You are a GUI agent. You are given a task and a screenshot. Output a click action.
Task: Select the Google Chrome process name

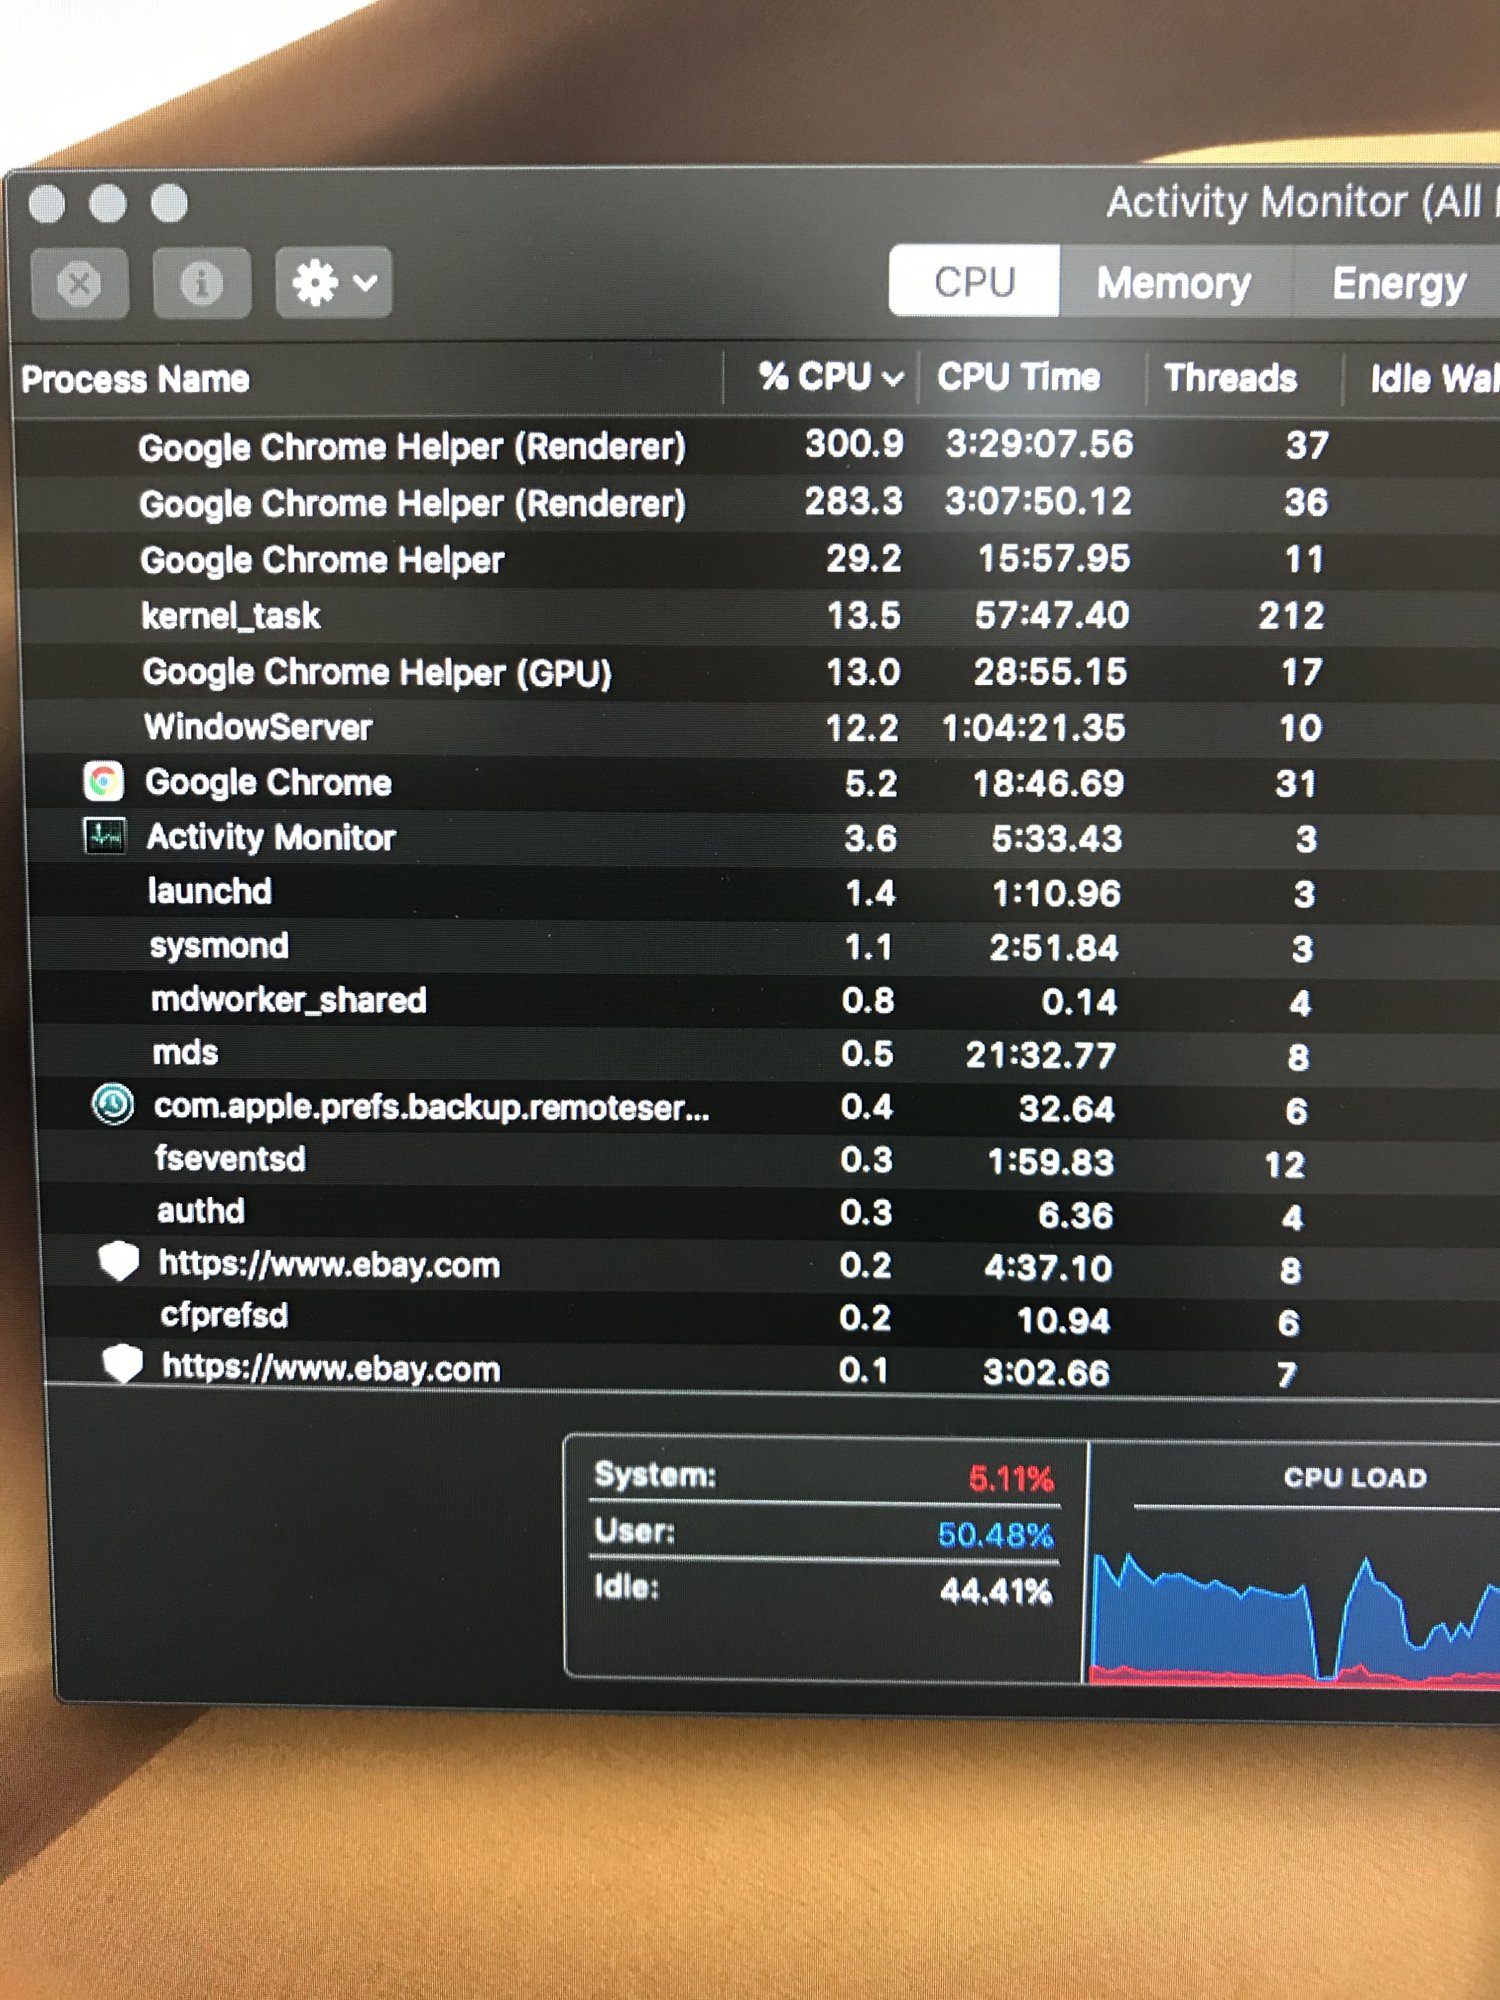click(268, 783)
